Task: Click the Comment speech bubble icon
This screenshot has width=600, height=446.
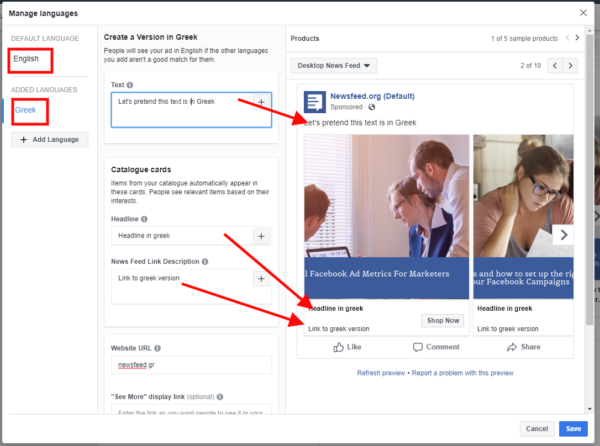Action: 419,347
